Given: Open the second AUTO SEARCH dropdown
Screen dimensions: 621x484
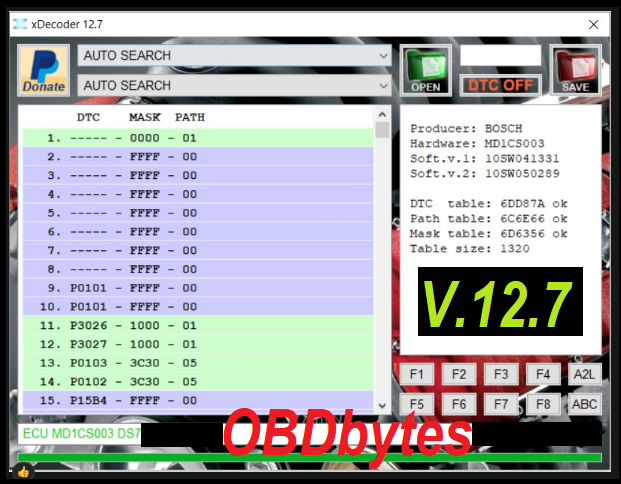Looking at the screenshot, I should [234, 86].
